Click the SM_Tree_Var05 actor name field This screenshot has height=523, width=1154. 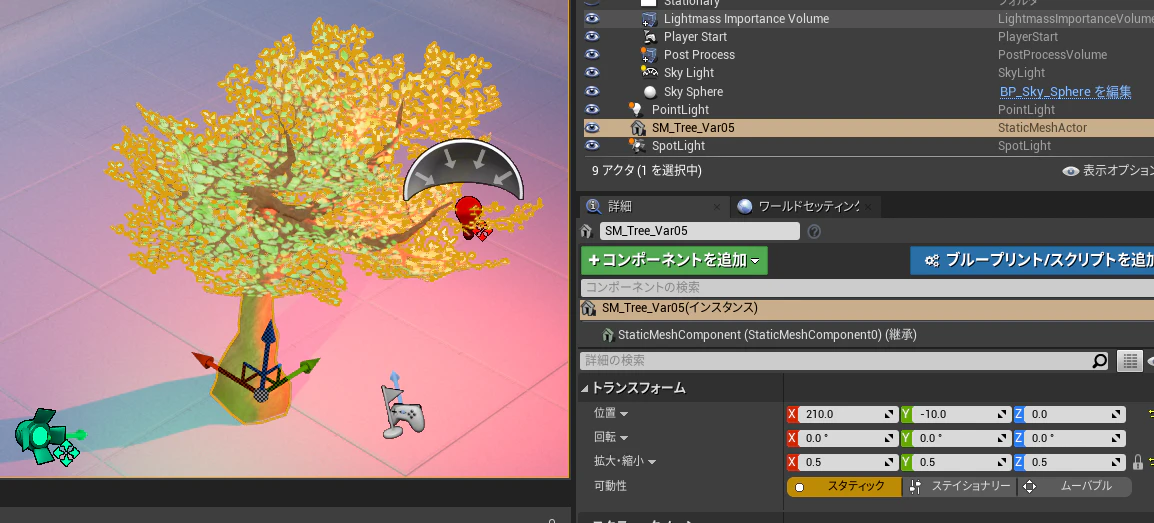699,231
